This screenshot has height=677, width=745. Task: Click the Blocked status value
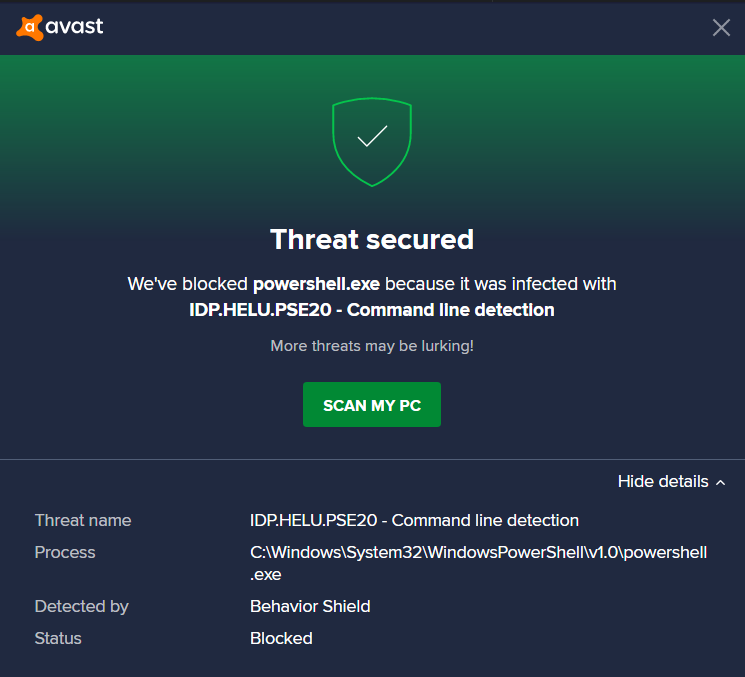(x=281, y=638)
